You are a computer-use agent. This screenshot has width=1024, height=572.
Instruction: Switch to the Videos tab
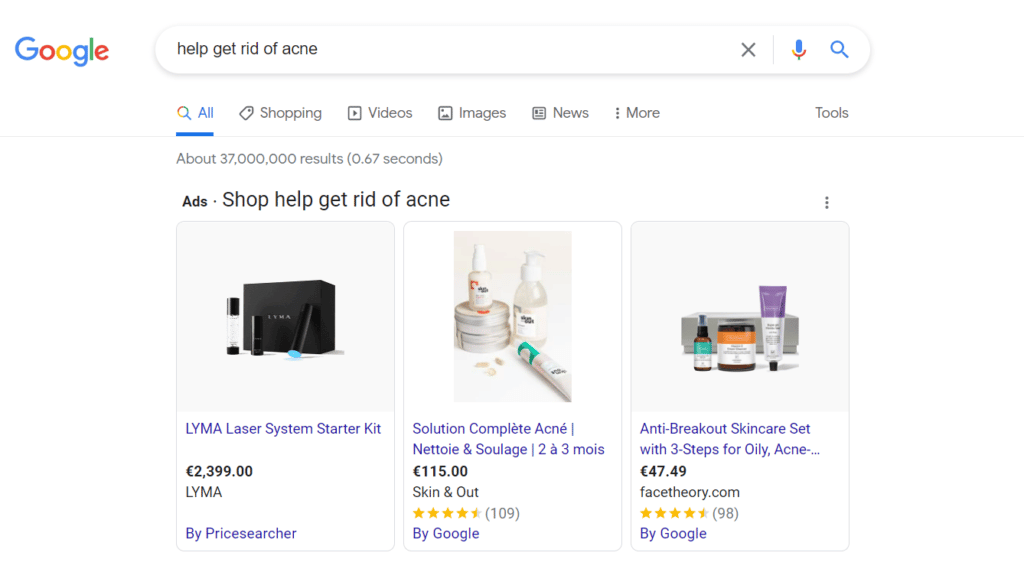tap(380, 113)
